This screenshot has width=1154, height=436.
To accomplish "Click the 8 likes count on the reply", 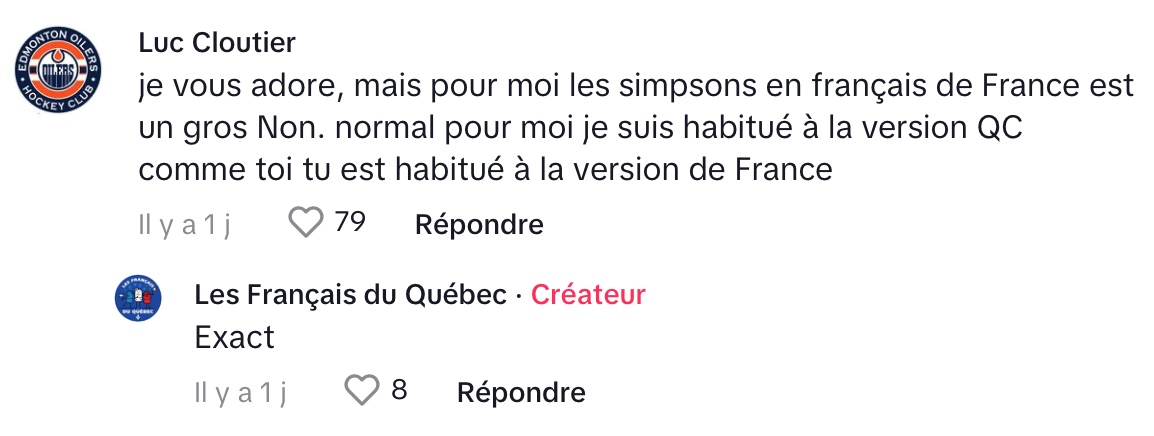I will tap(399, 390).
